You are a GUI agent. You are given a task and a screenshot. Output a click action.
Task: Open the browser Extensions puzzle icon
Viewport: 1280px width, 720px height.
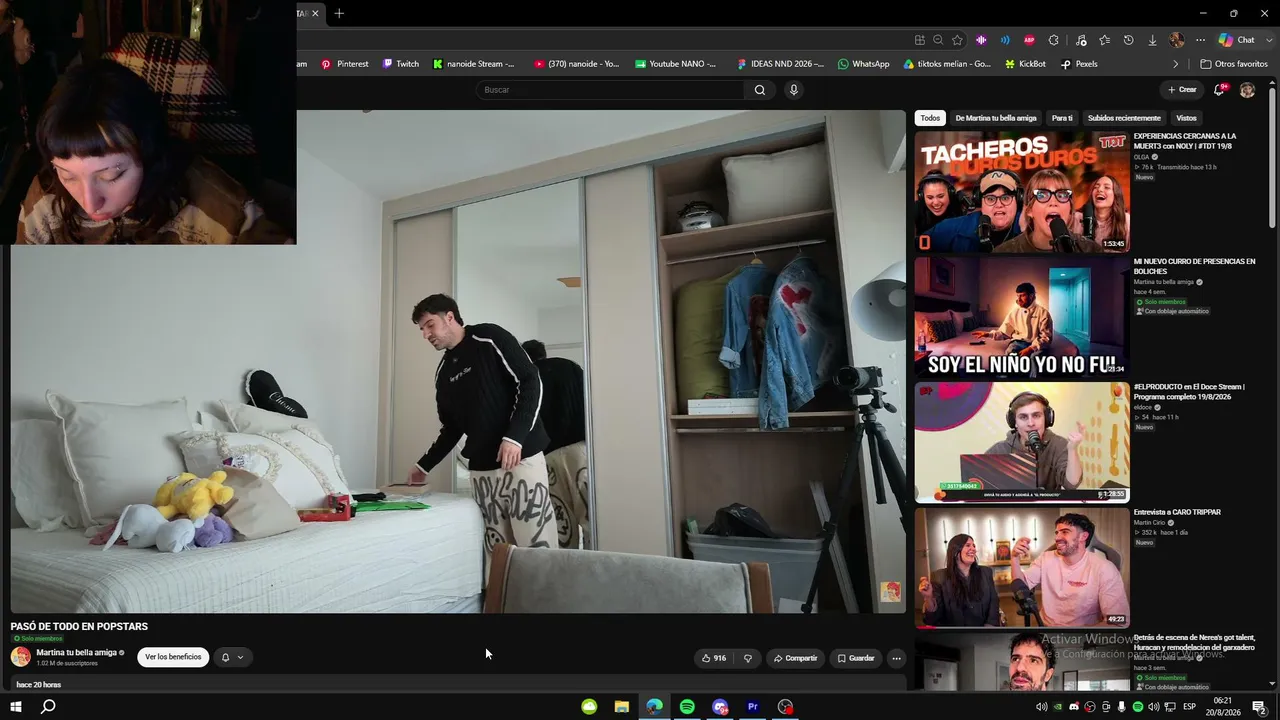click(1054, 40)
